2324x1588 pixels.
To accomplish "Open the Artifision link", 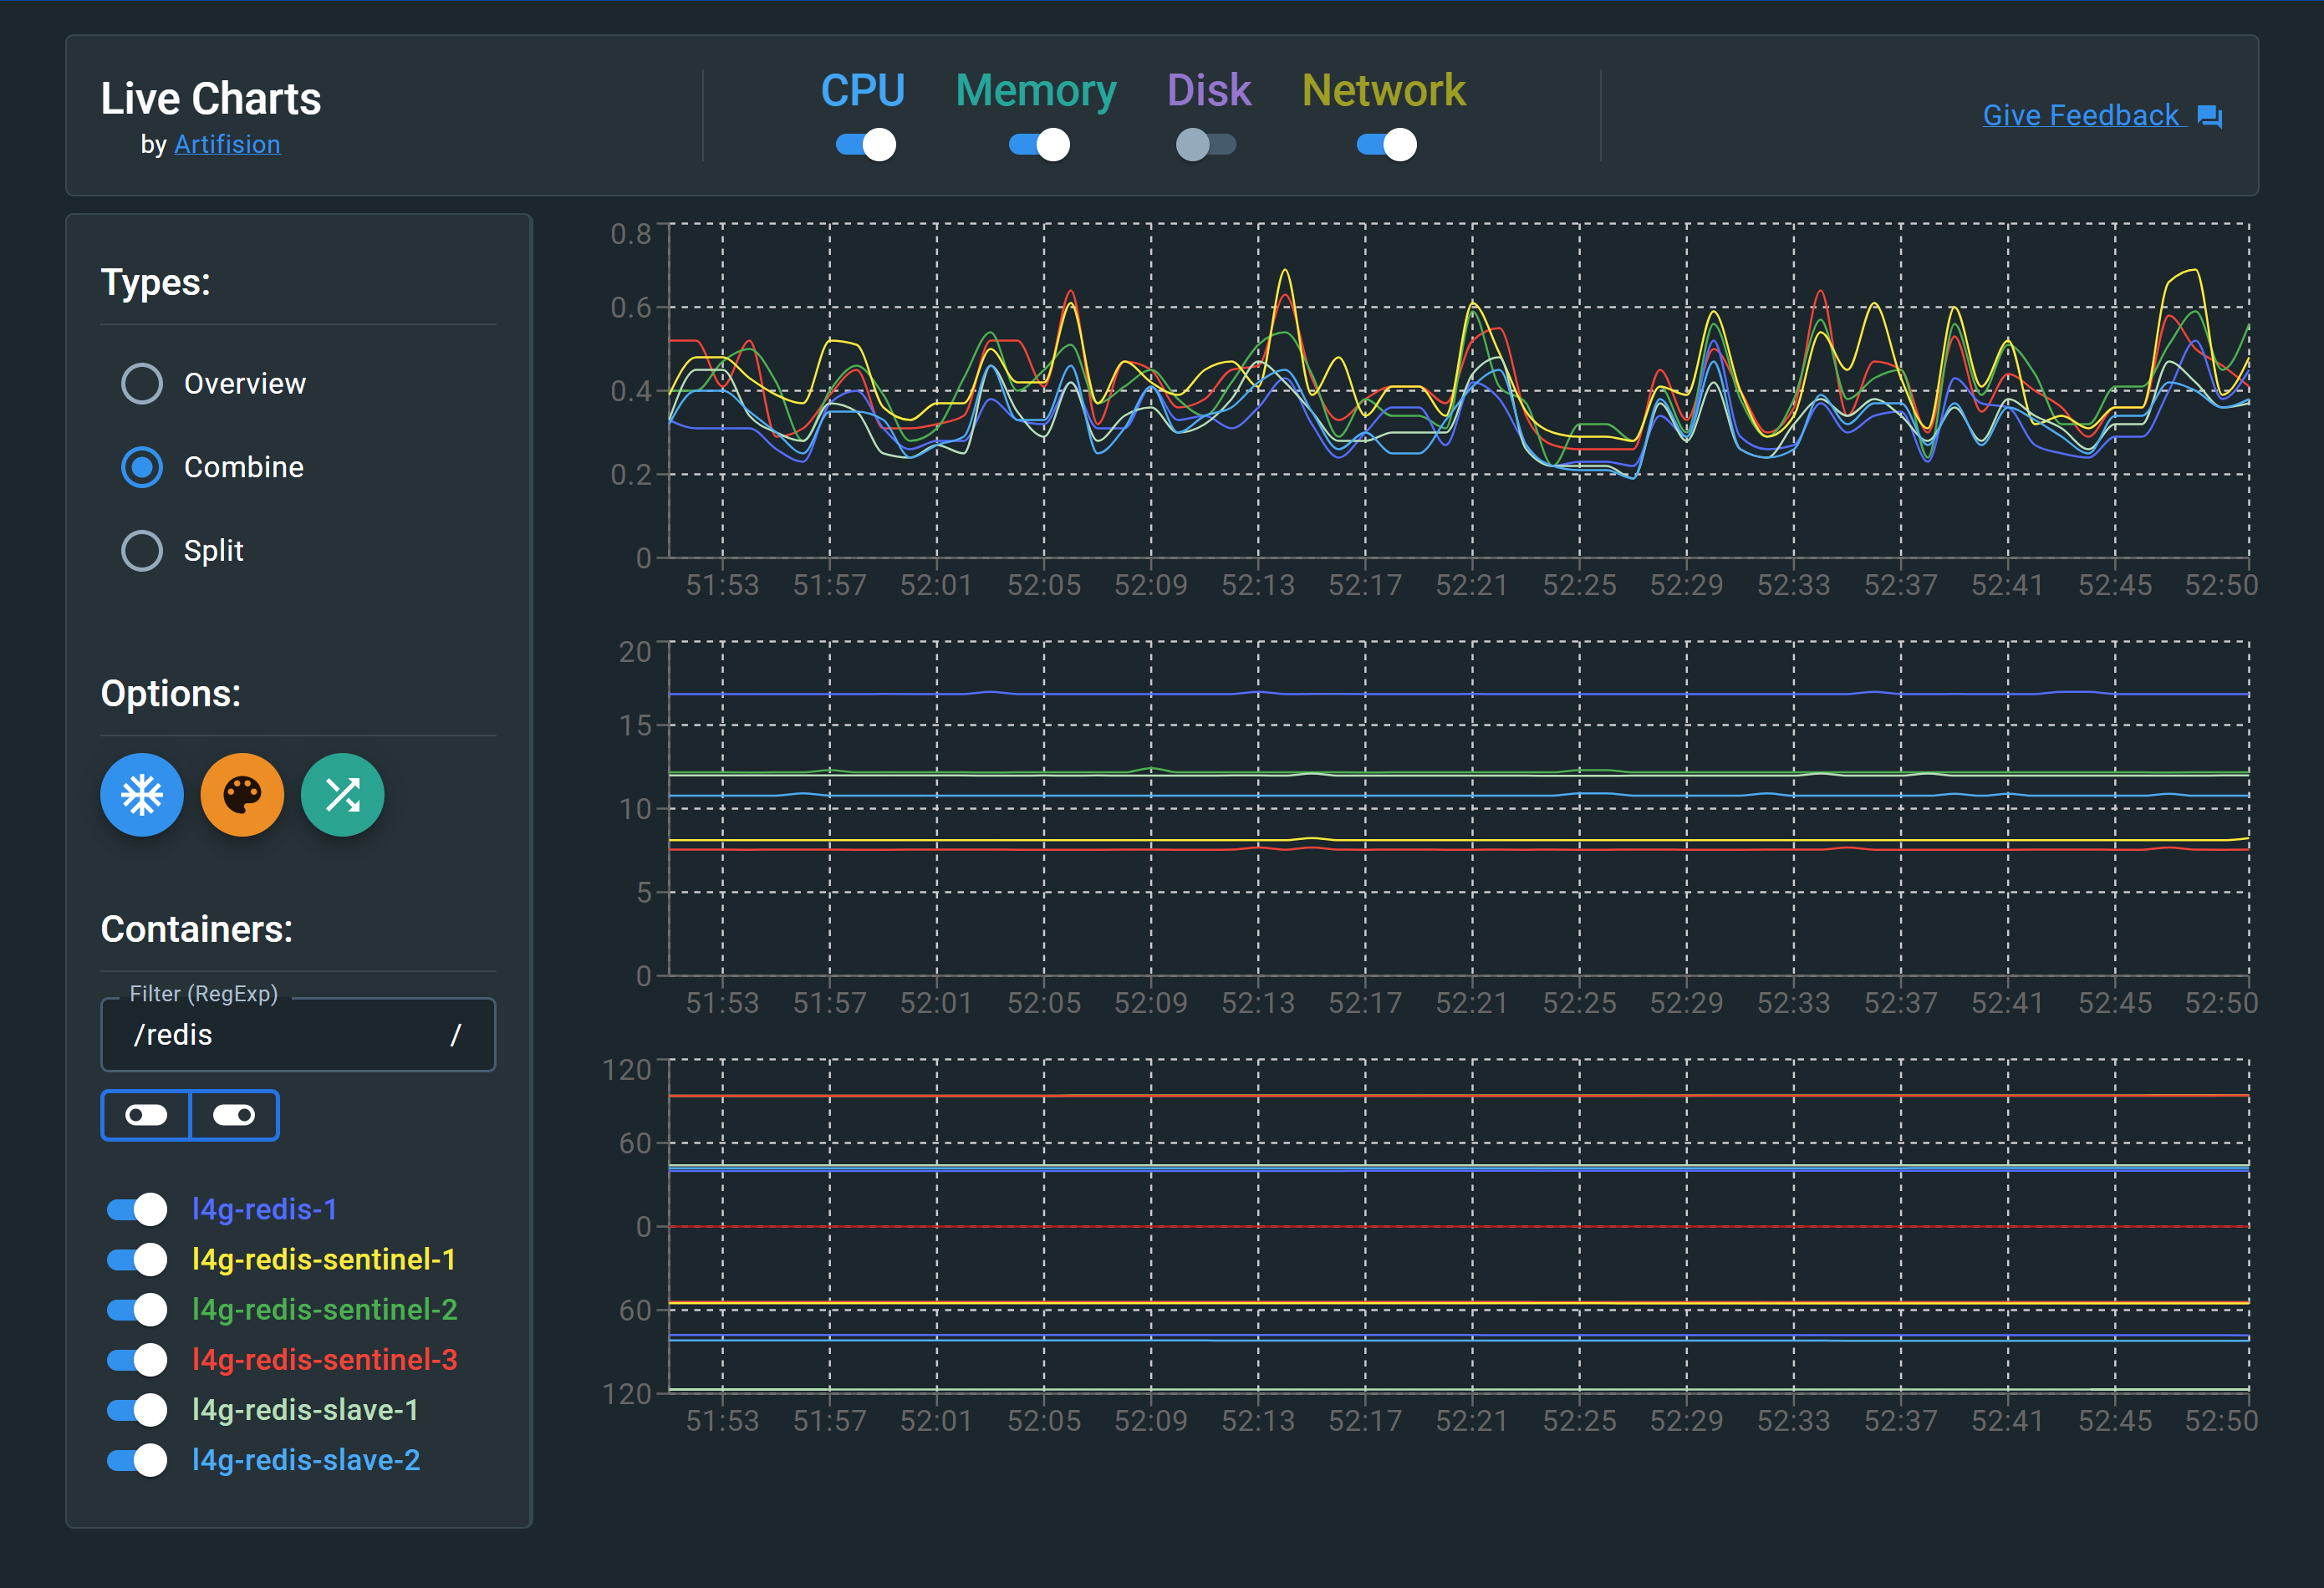I will pyautogui.click(x=227, y=144).
